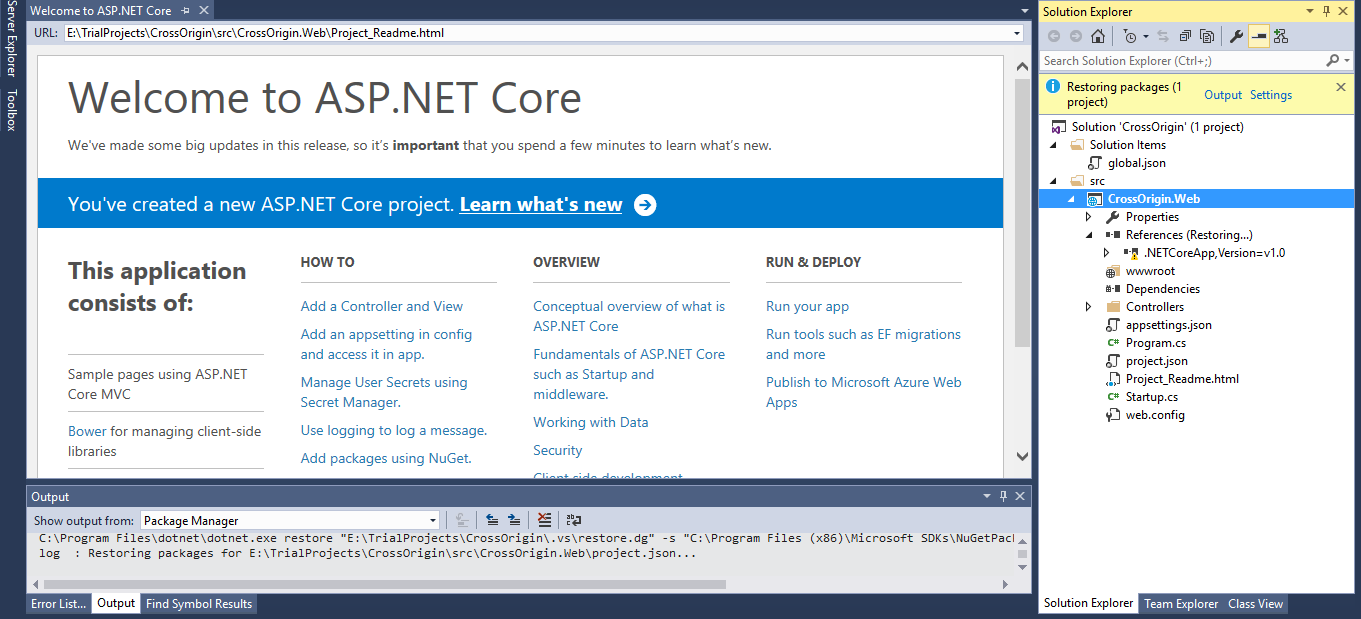Viewport: 1361px width, 619px height.
Task: Click the C# icon next to Program.cs
Action: coord(1112,343)
